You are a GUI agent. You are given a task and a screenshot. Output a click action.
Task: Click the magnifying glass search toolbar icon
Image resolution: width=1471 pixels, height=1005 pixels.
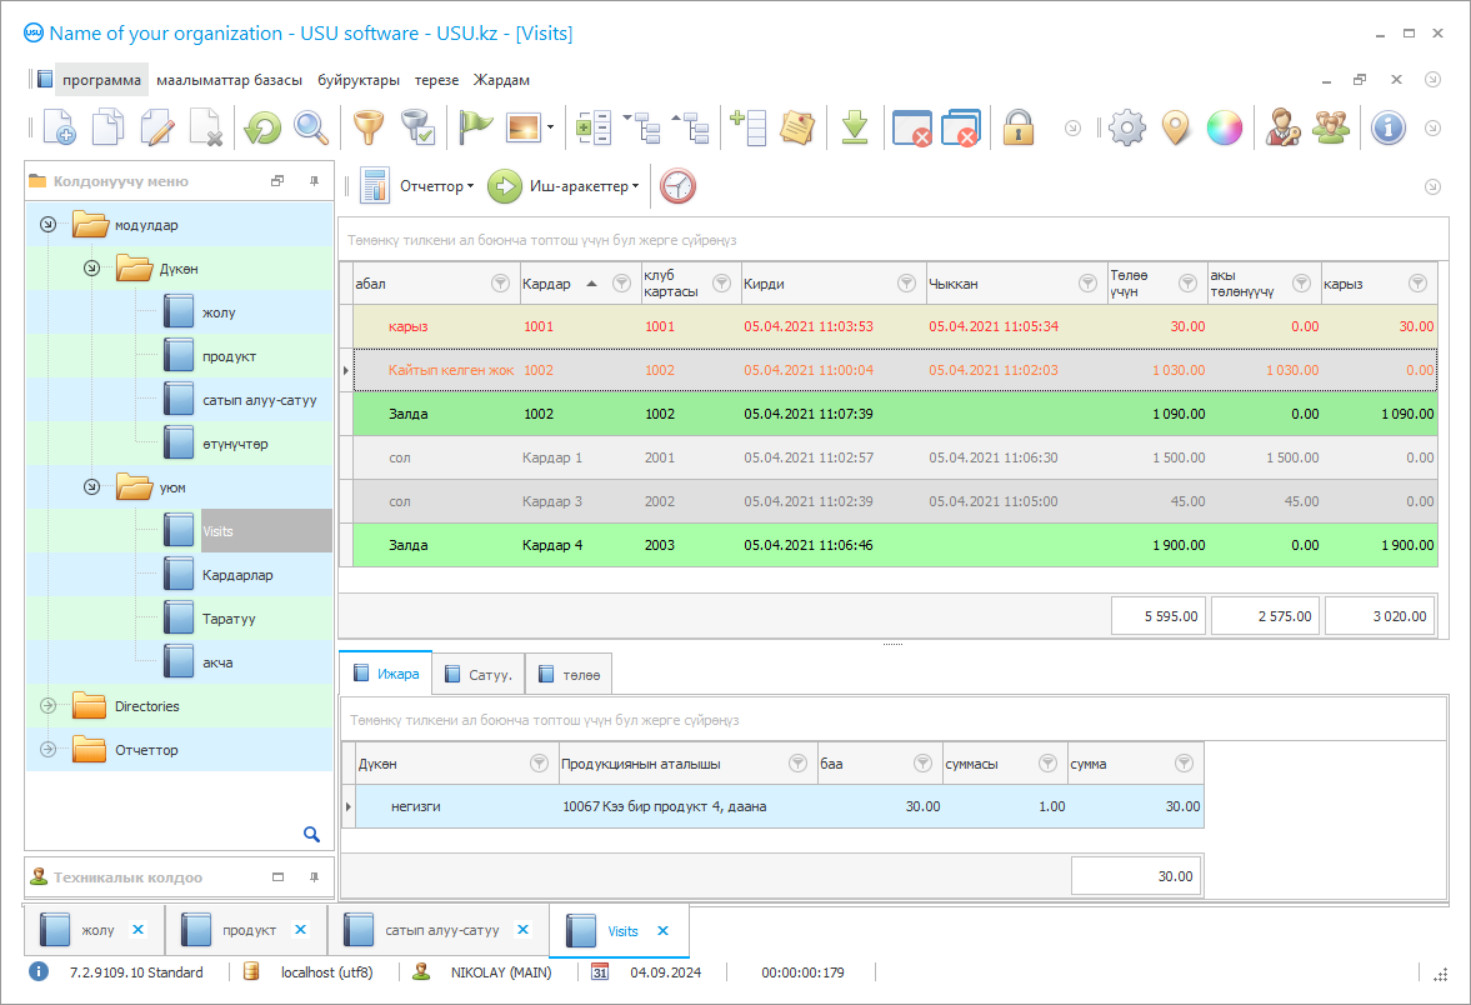click(311, 128)
